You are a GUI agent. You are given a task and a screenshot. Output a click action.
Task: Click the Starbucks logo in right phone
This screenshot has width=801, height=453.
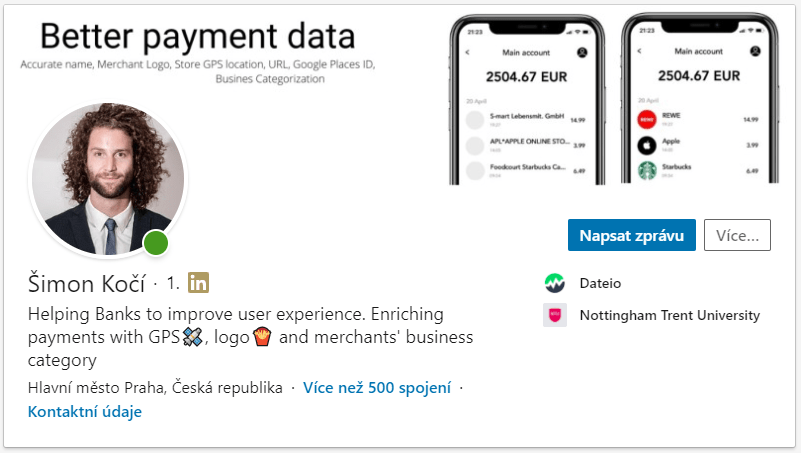(647, 171)
